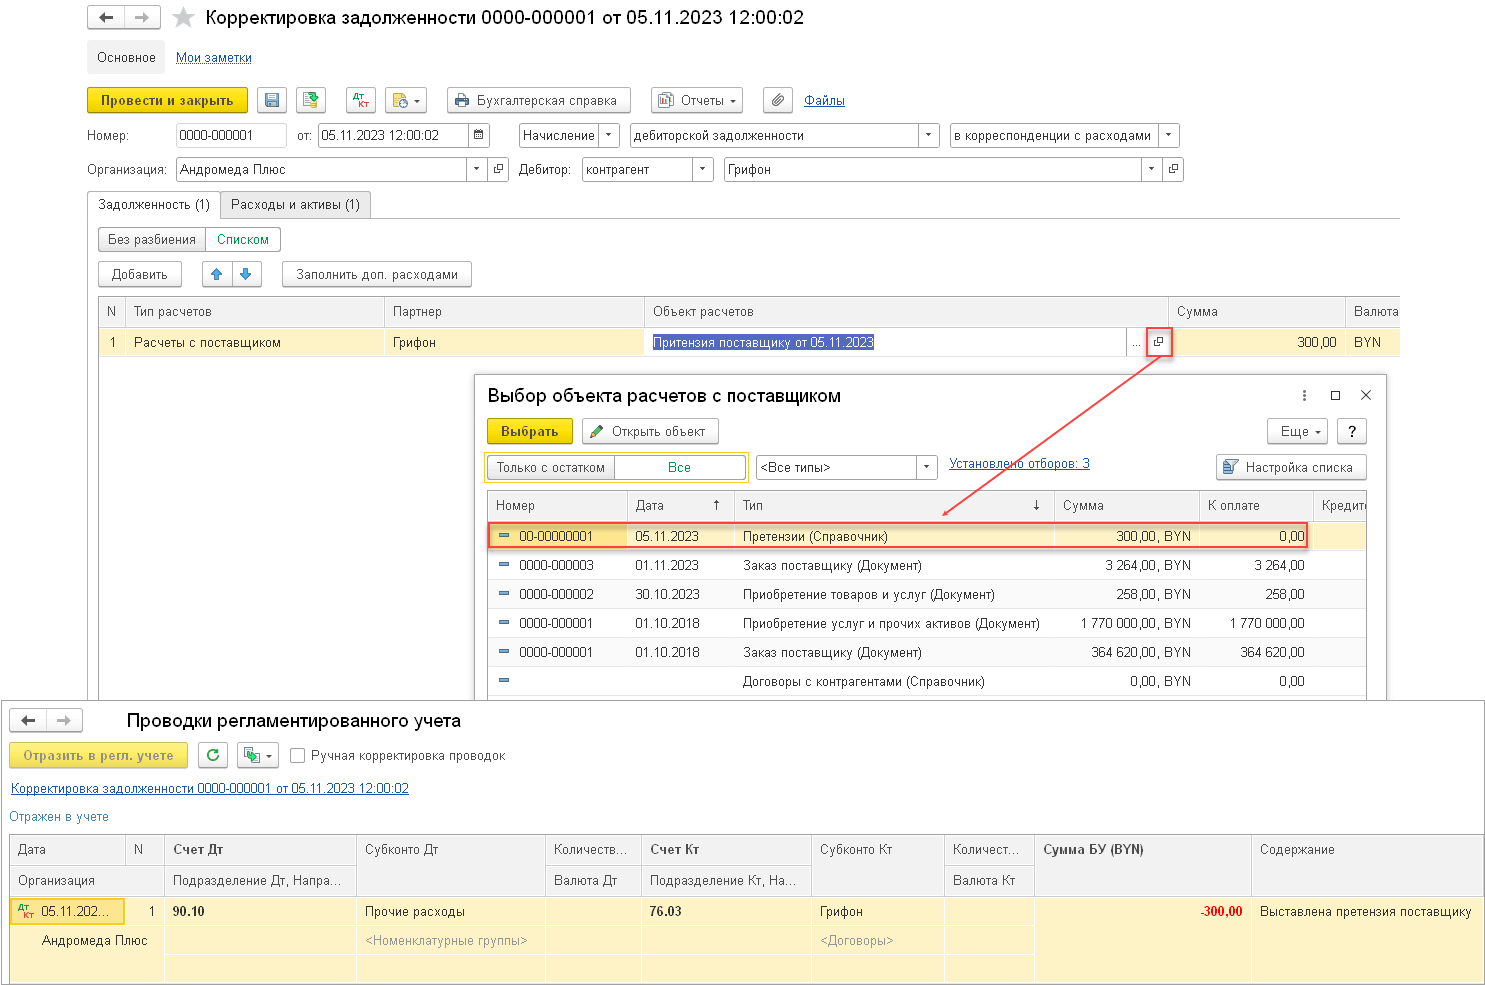This screenshot has width=1485, height=985.
Task: Click the 90.10 debit account cell
Action: coord(260,911)
